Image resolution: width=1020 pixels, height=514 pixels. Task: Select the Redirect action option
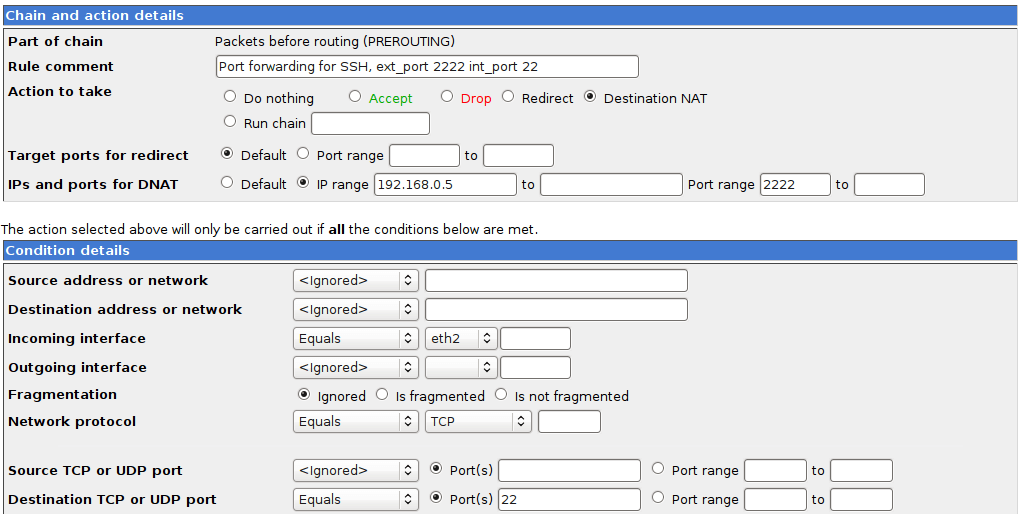point(508,98)
